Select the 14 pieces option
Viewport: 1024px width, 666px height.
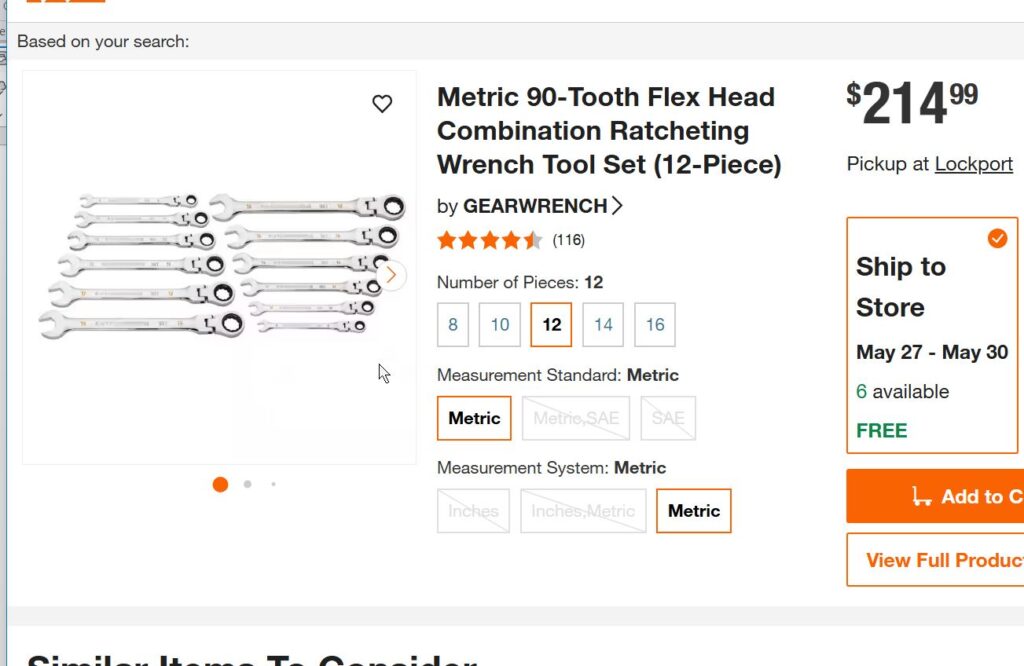click(x=603, y=325)
